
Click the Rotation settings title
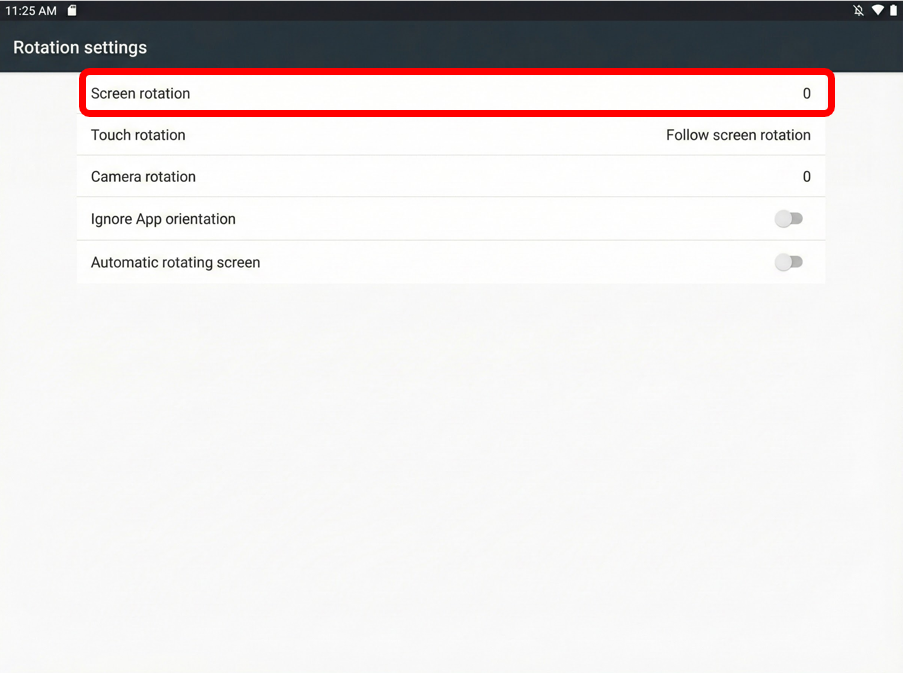coord(80,47)
